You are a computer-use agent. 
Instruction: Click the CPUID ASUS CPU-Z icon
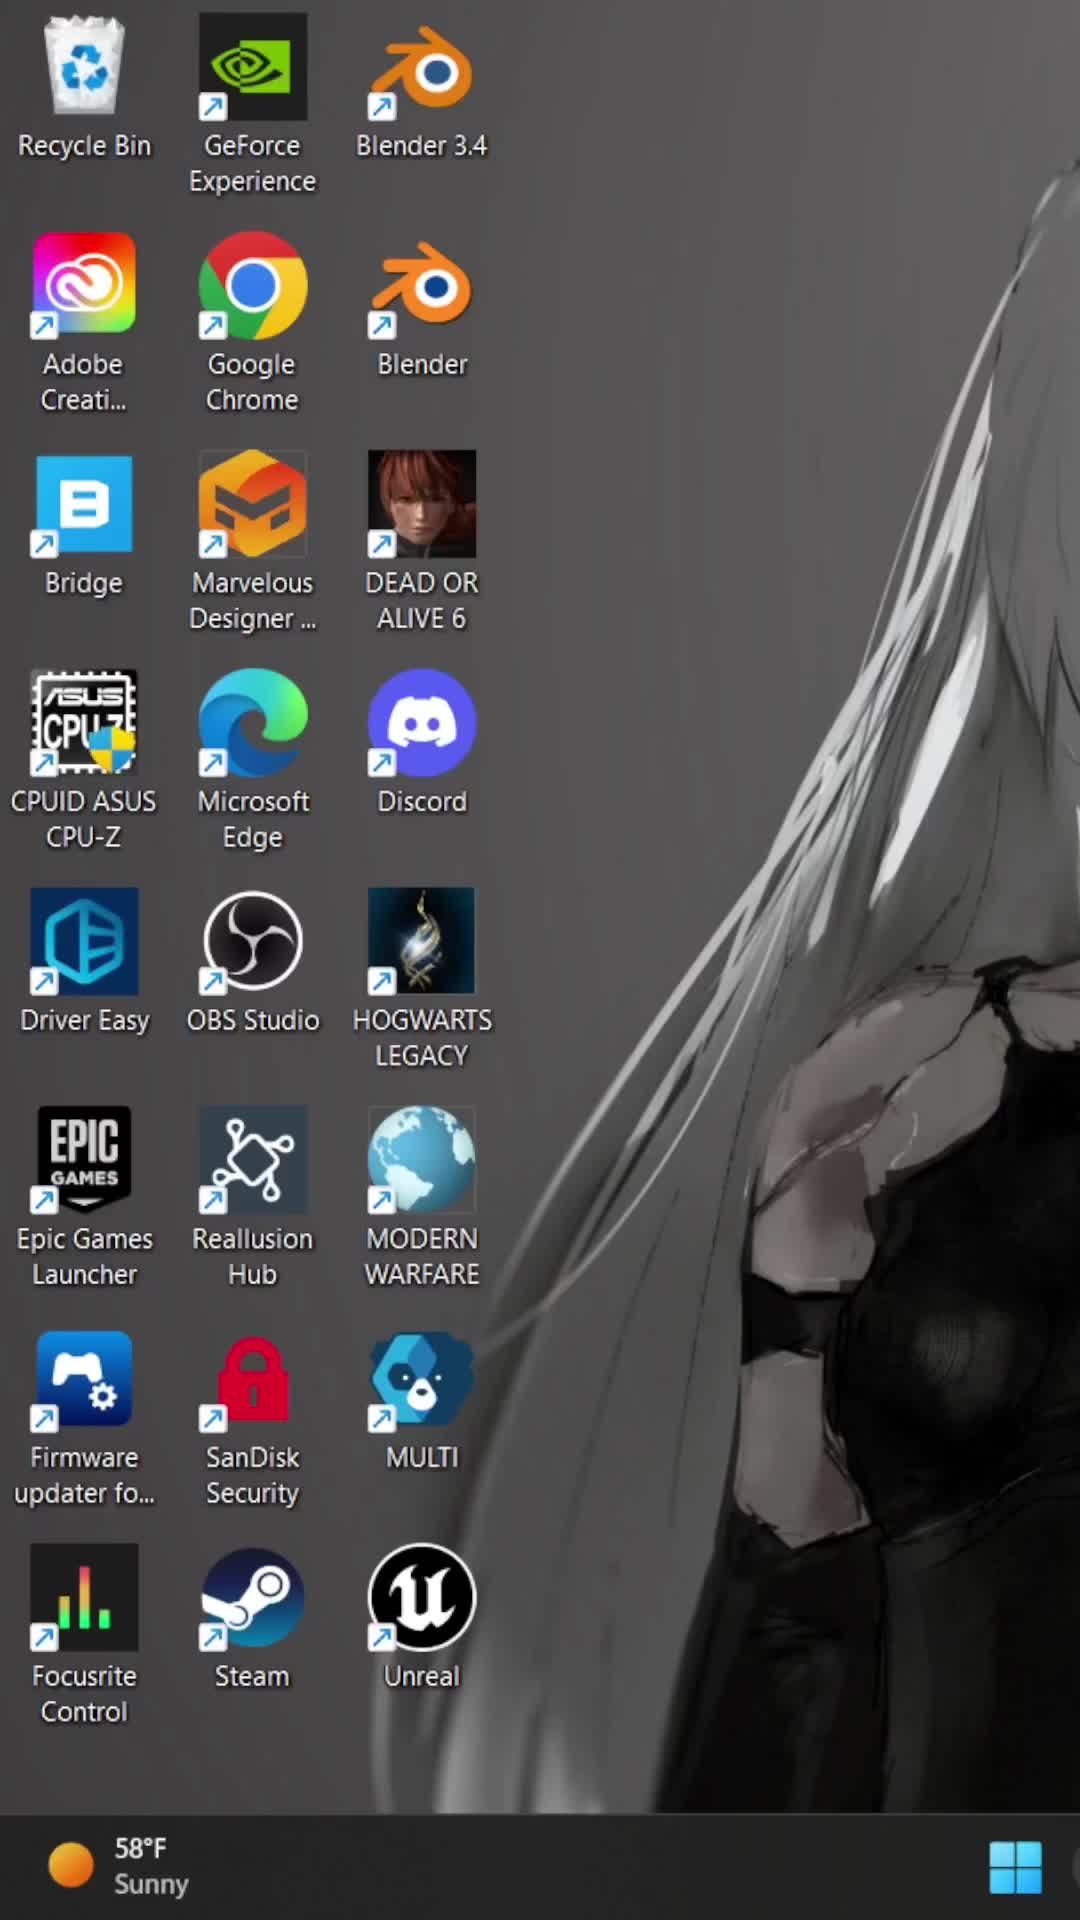point(84,722)
